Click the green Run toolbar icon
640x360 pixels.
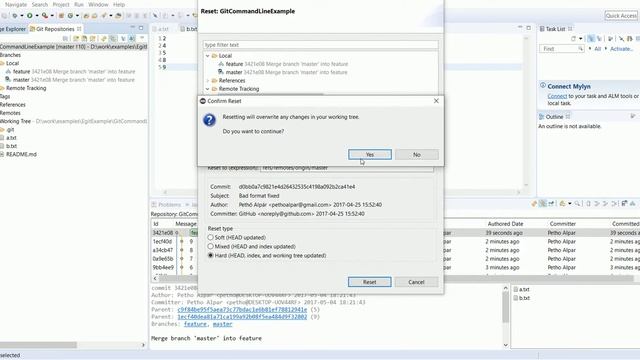click(x=29, y=16)
